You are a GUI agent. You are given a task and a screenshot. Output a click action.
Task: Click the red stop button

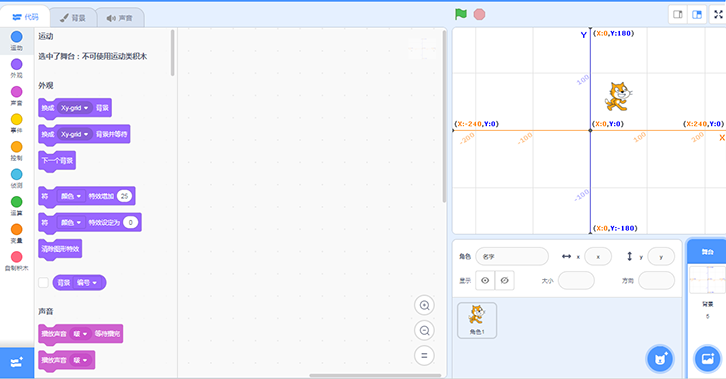[x=479, y=14]
